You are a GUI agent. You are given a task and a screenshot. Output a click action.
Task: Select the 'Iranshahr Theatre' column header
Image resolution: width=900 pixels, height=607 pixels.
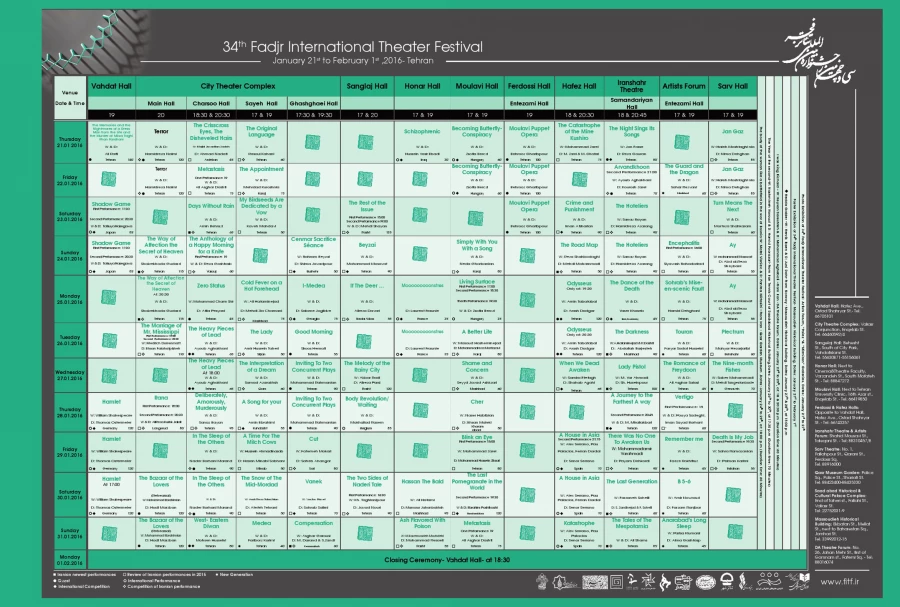631,86
